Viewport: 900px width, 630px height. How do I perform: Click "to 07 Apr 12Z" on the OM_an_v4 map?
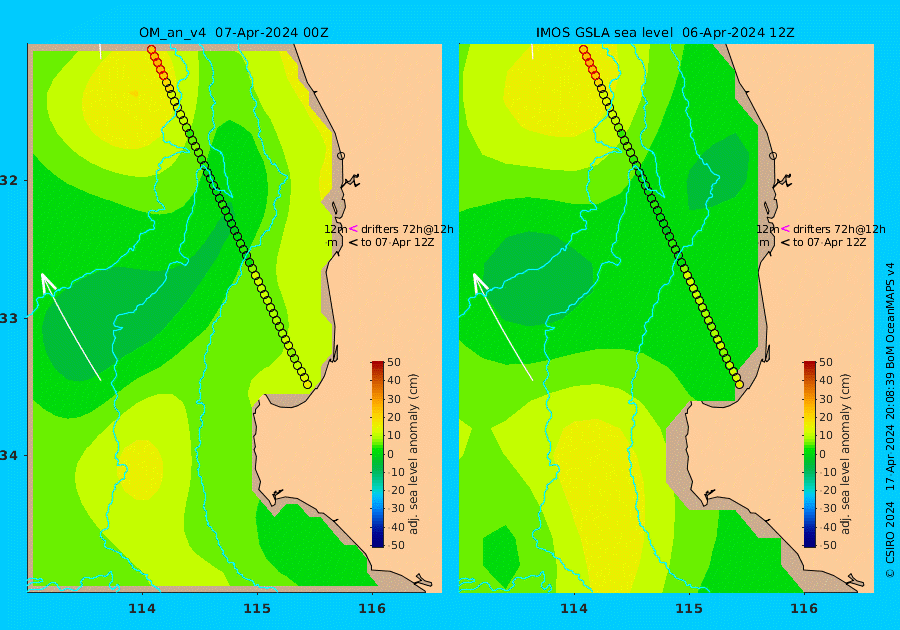click(x=397, y=242)
